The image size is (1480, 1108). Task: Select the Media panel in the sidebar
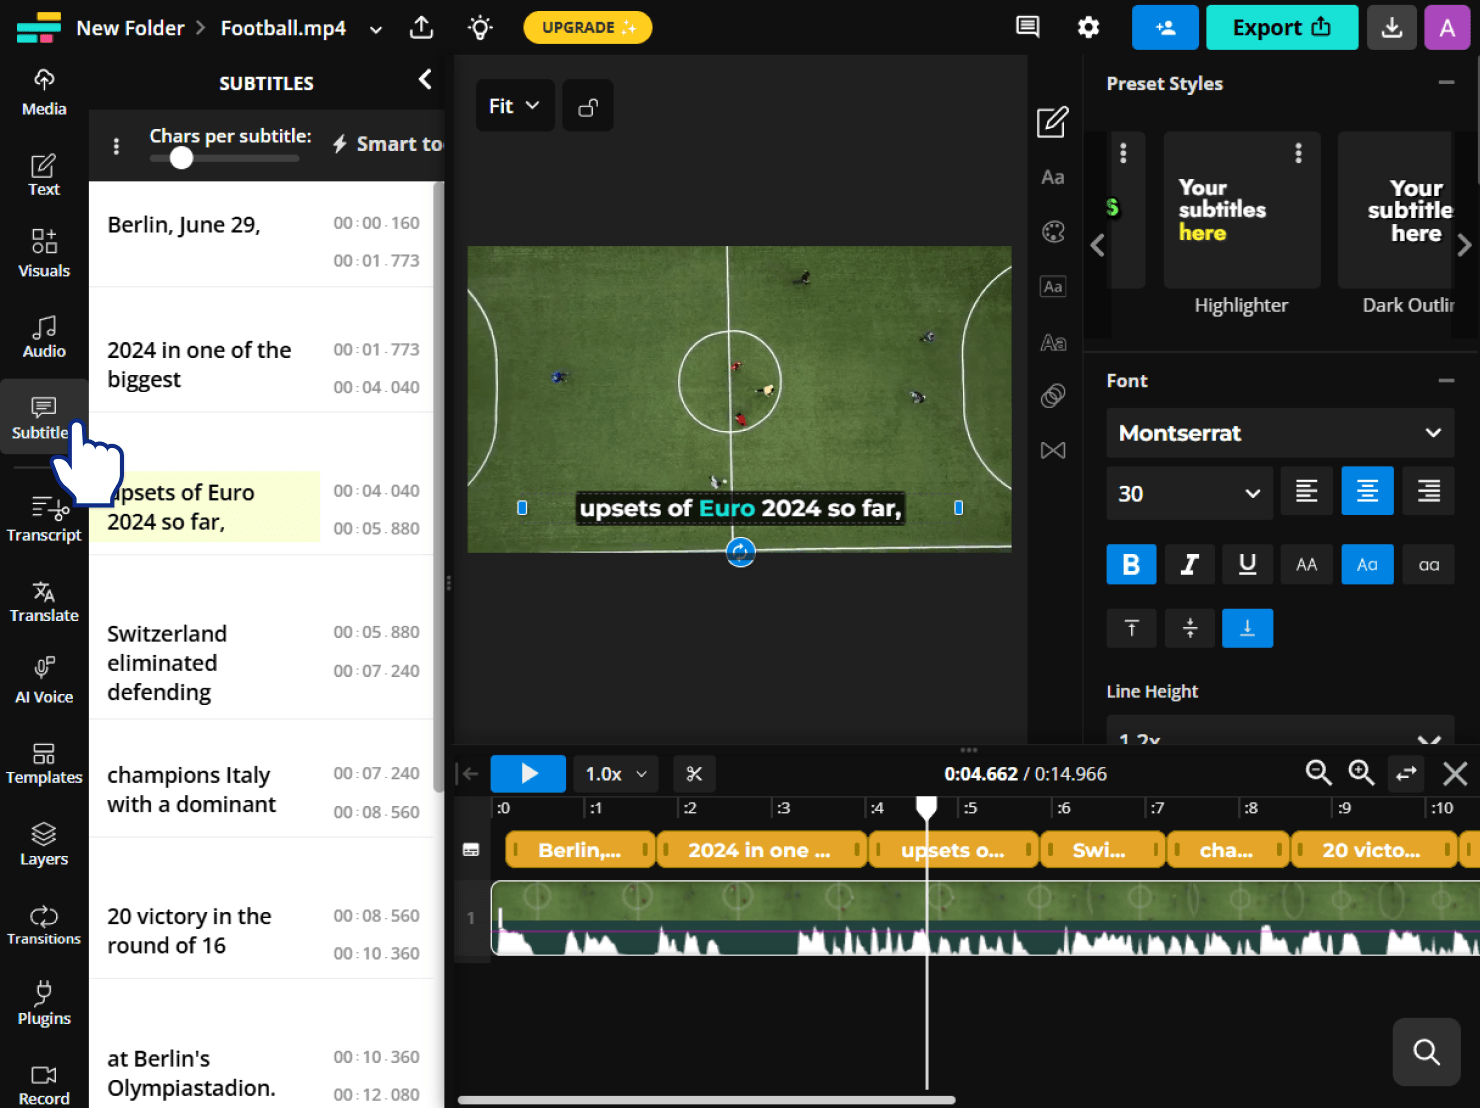click(x=43, y=90)
